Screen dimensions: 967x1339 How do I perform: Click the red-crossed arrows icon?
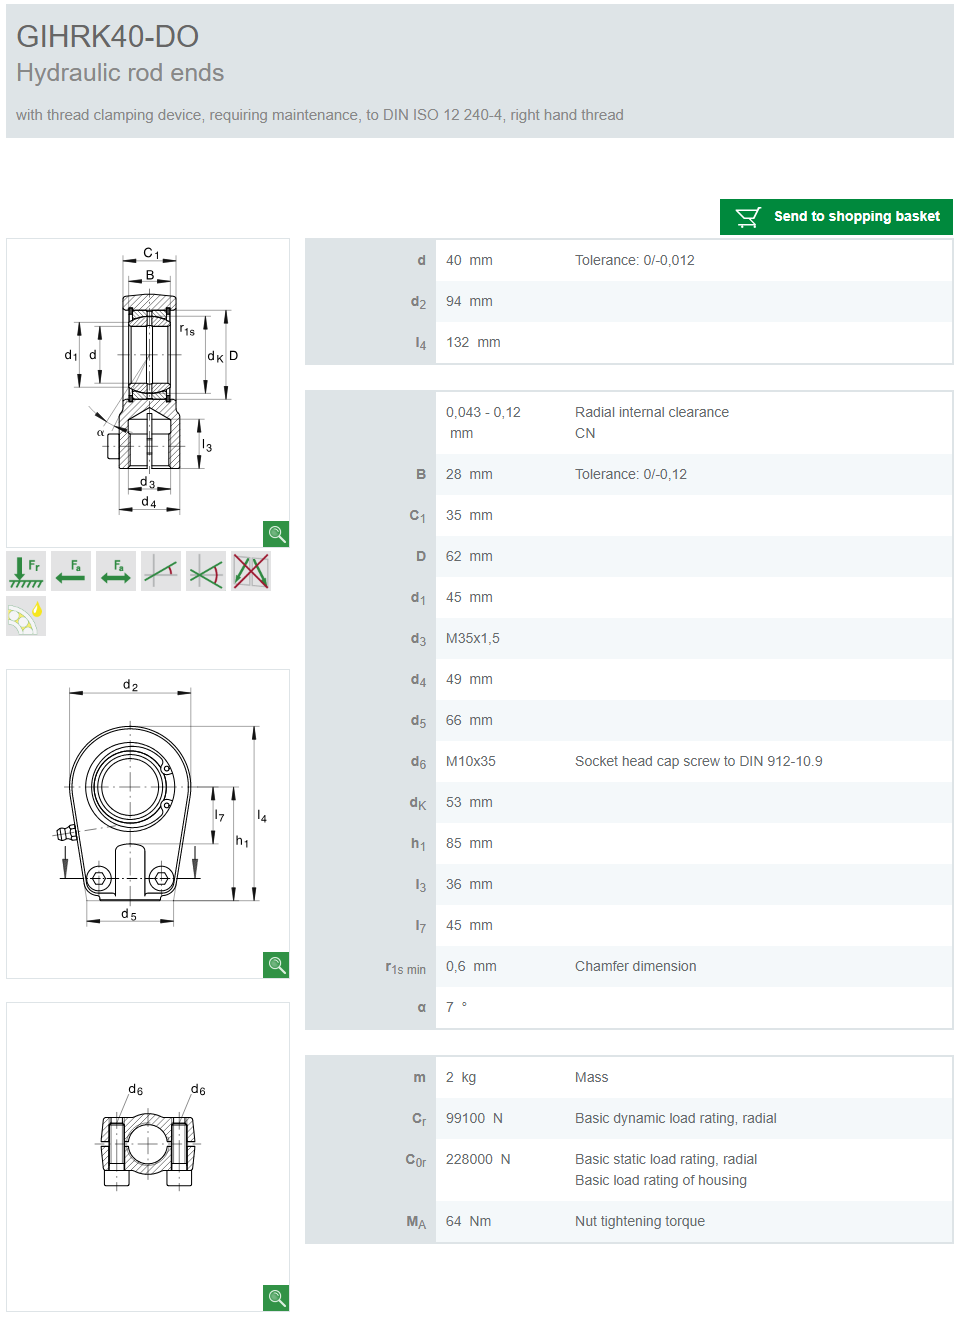tap(251, 571)
